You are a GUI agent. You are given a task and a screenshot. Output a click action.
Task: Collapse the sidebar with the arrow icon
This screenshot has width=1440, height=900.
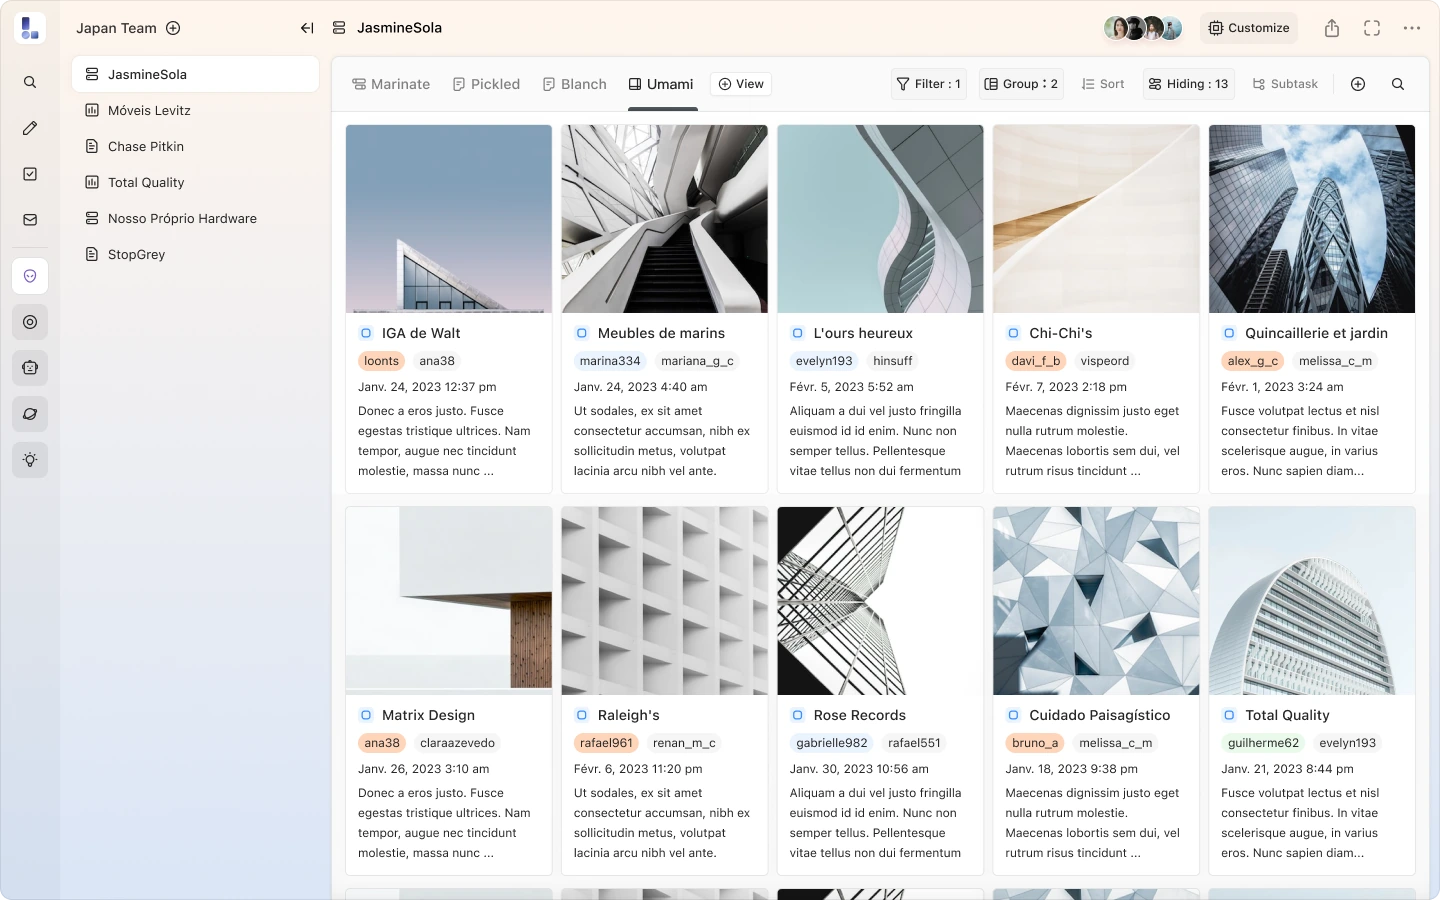[x=307, y=28]
